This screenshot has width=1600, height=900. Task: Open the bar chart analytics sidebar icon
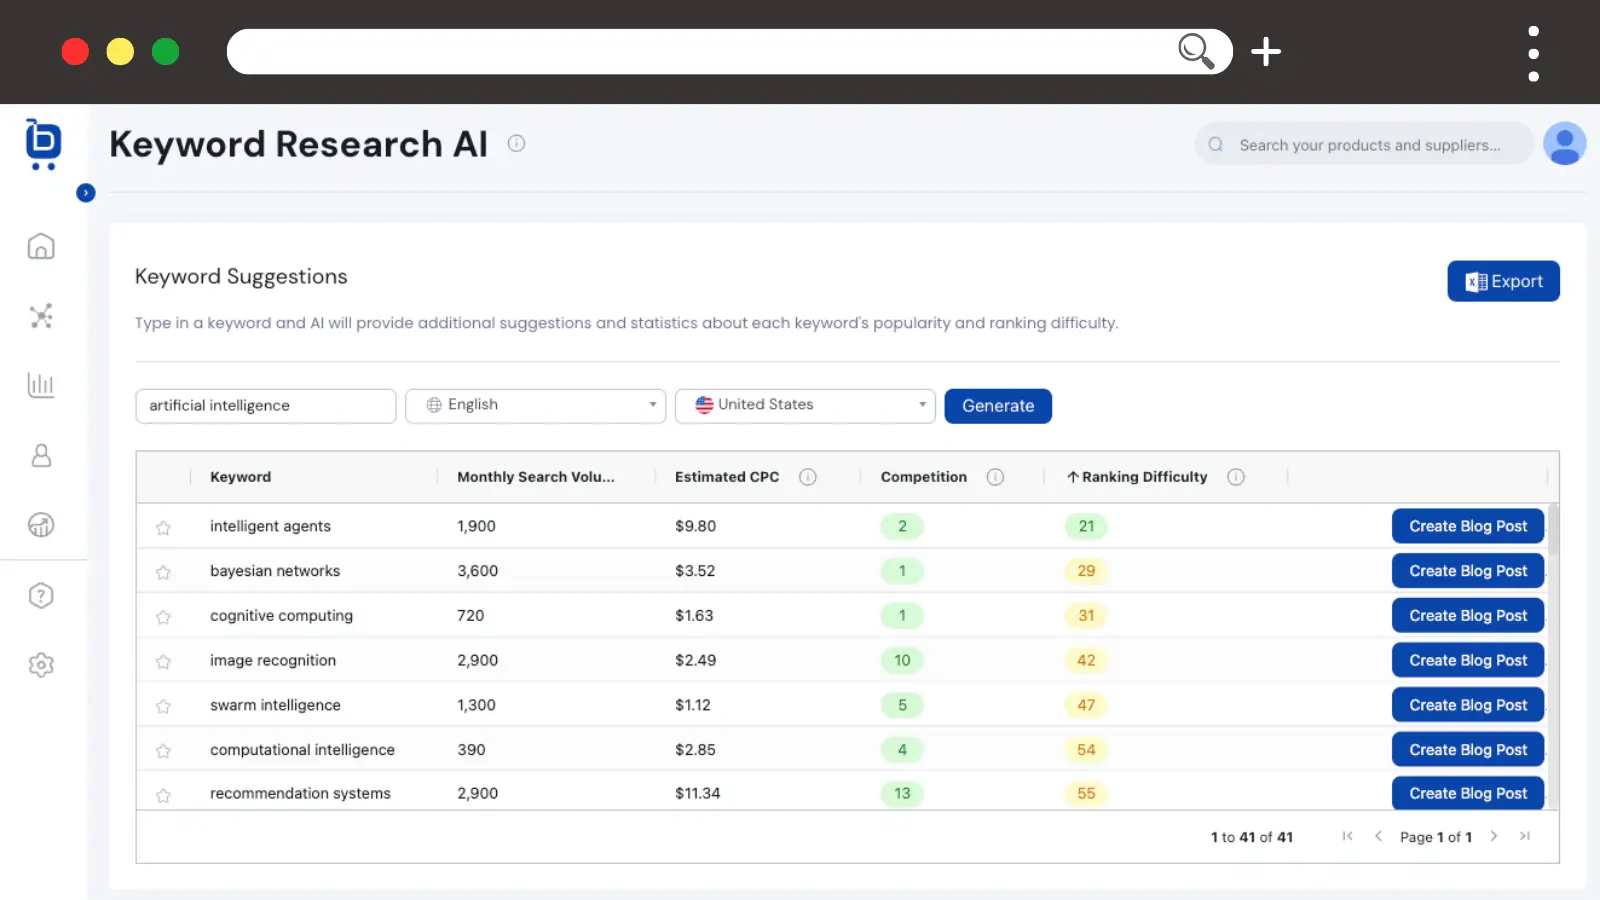coord(41,385)
